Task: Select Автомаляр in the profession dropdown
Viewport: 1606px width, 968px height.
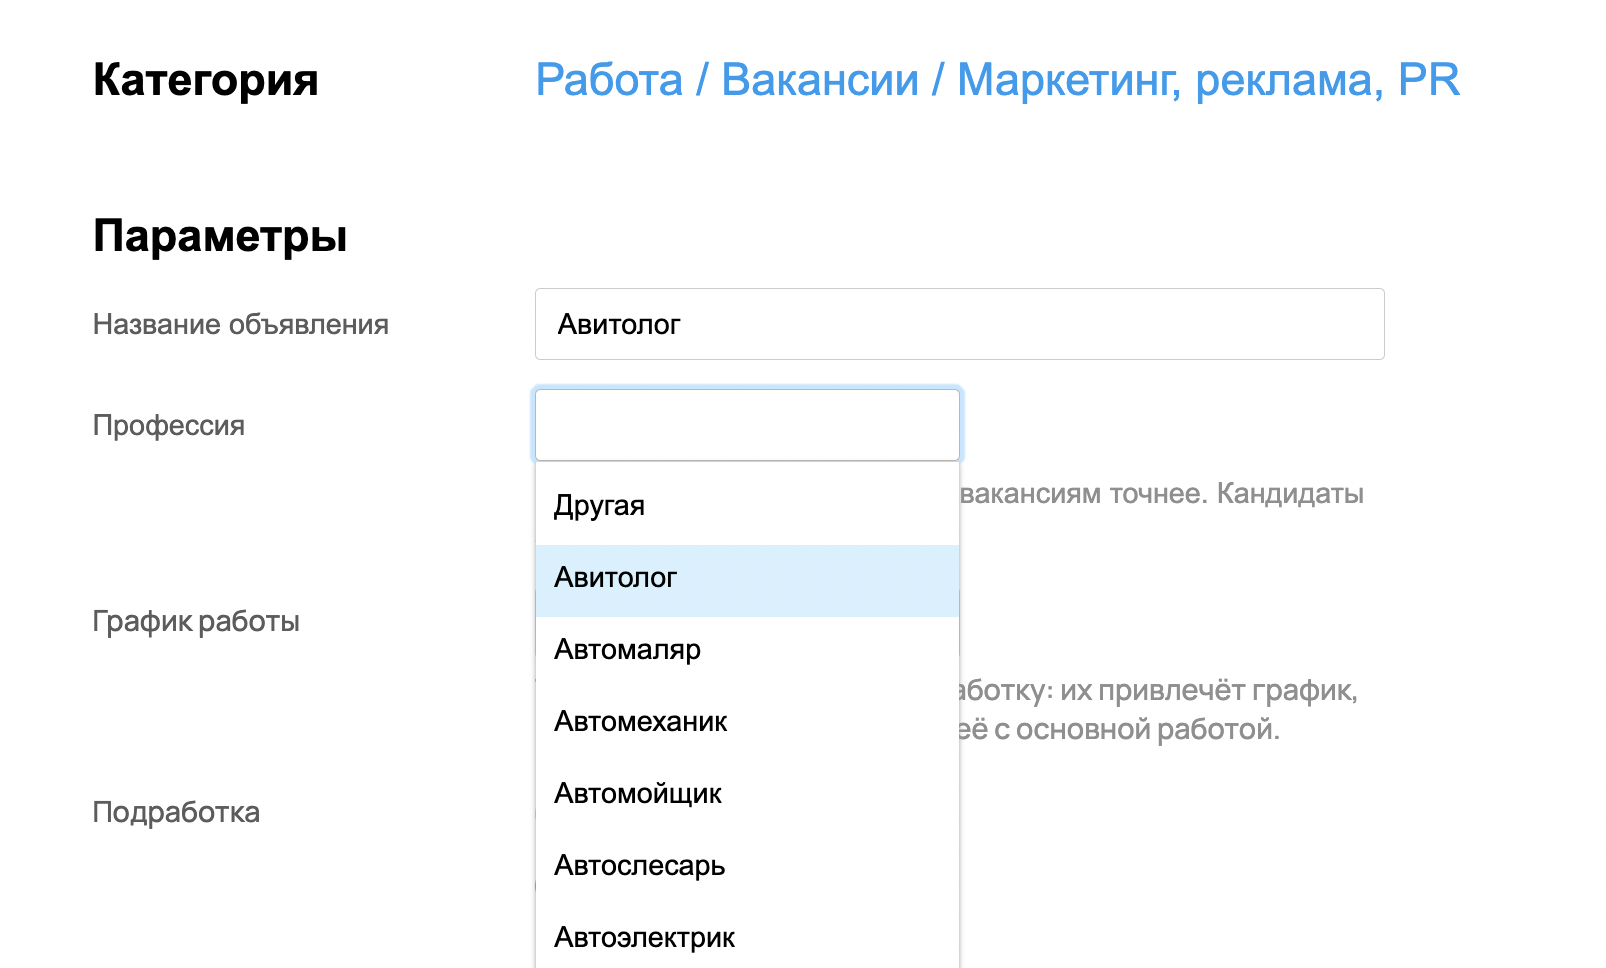Action: (628, 650)
